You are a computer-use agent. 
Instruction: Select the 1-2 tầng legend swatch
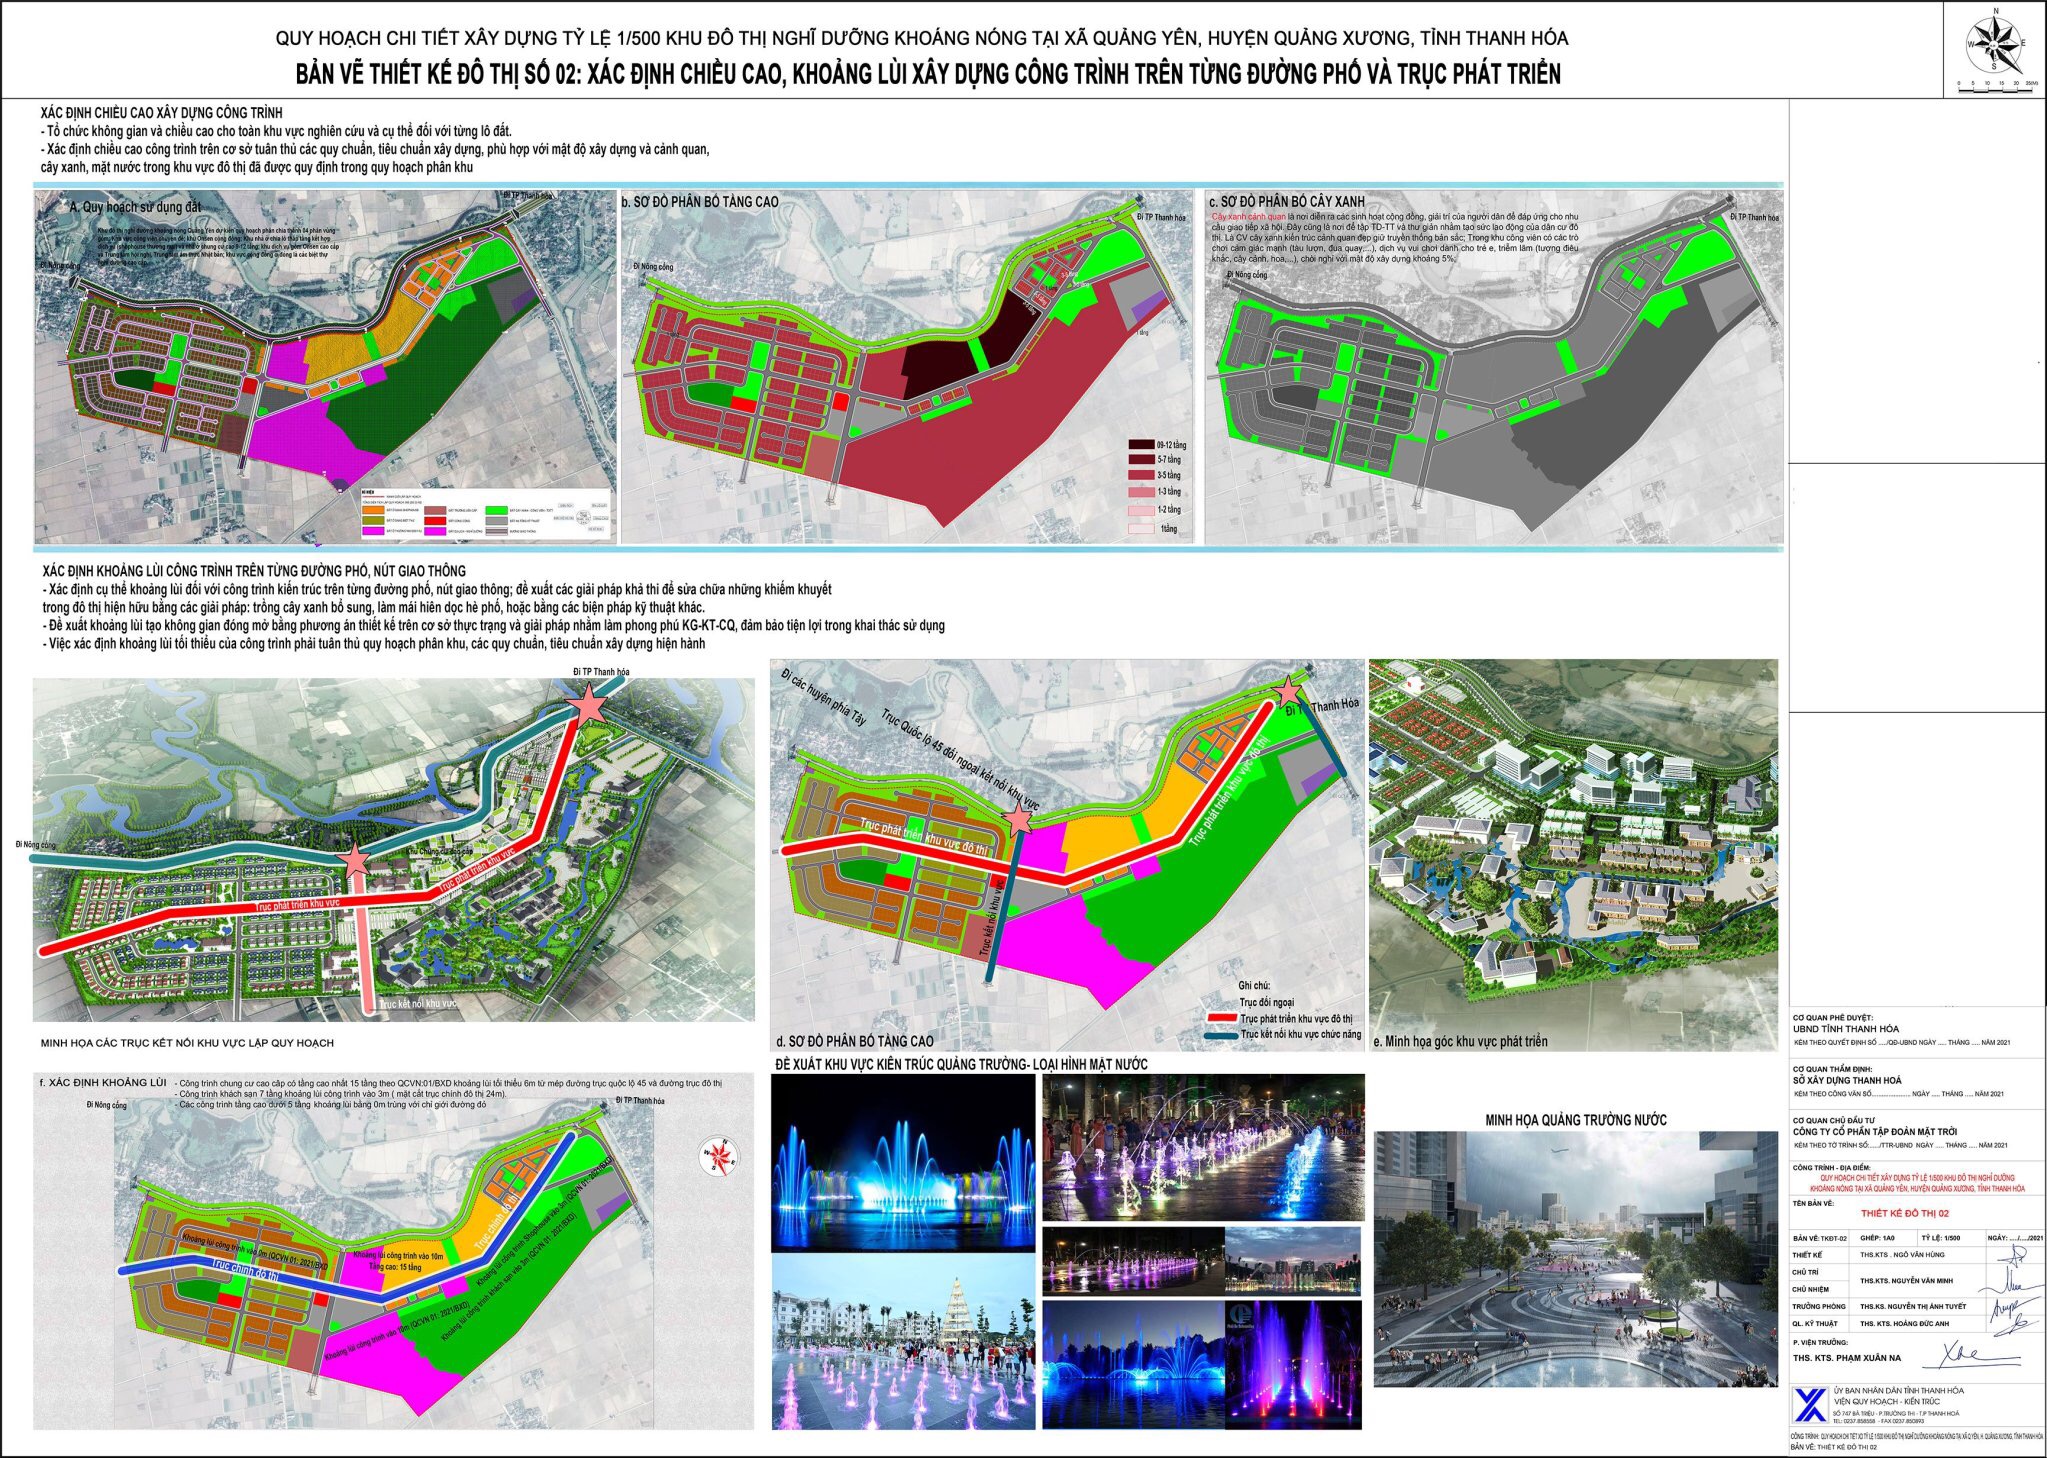[x=1141, y=510]
